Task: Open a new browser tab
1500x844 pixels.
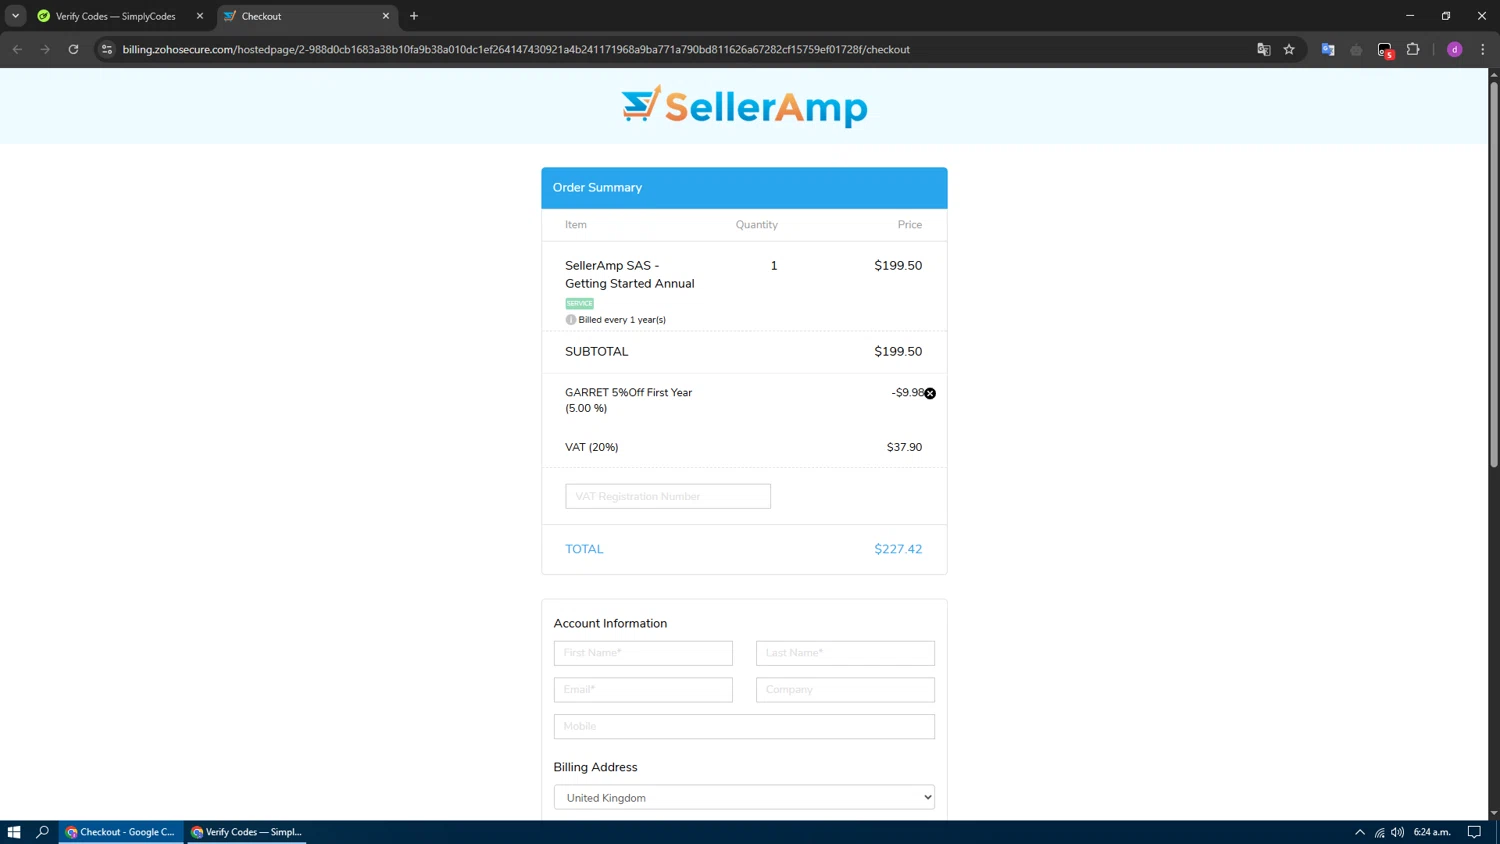Action: pos(414,16)
